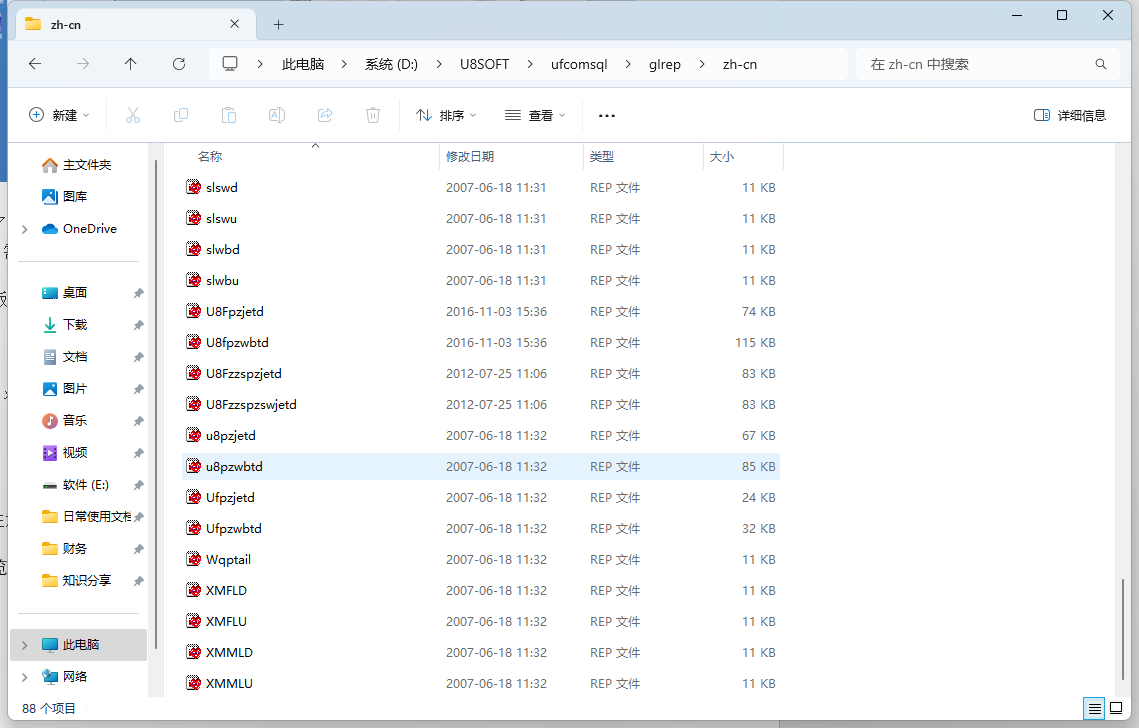Screen dimensions: 1139x728
Task: Click the 新建 new button
Action: (x=59, y=115)
